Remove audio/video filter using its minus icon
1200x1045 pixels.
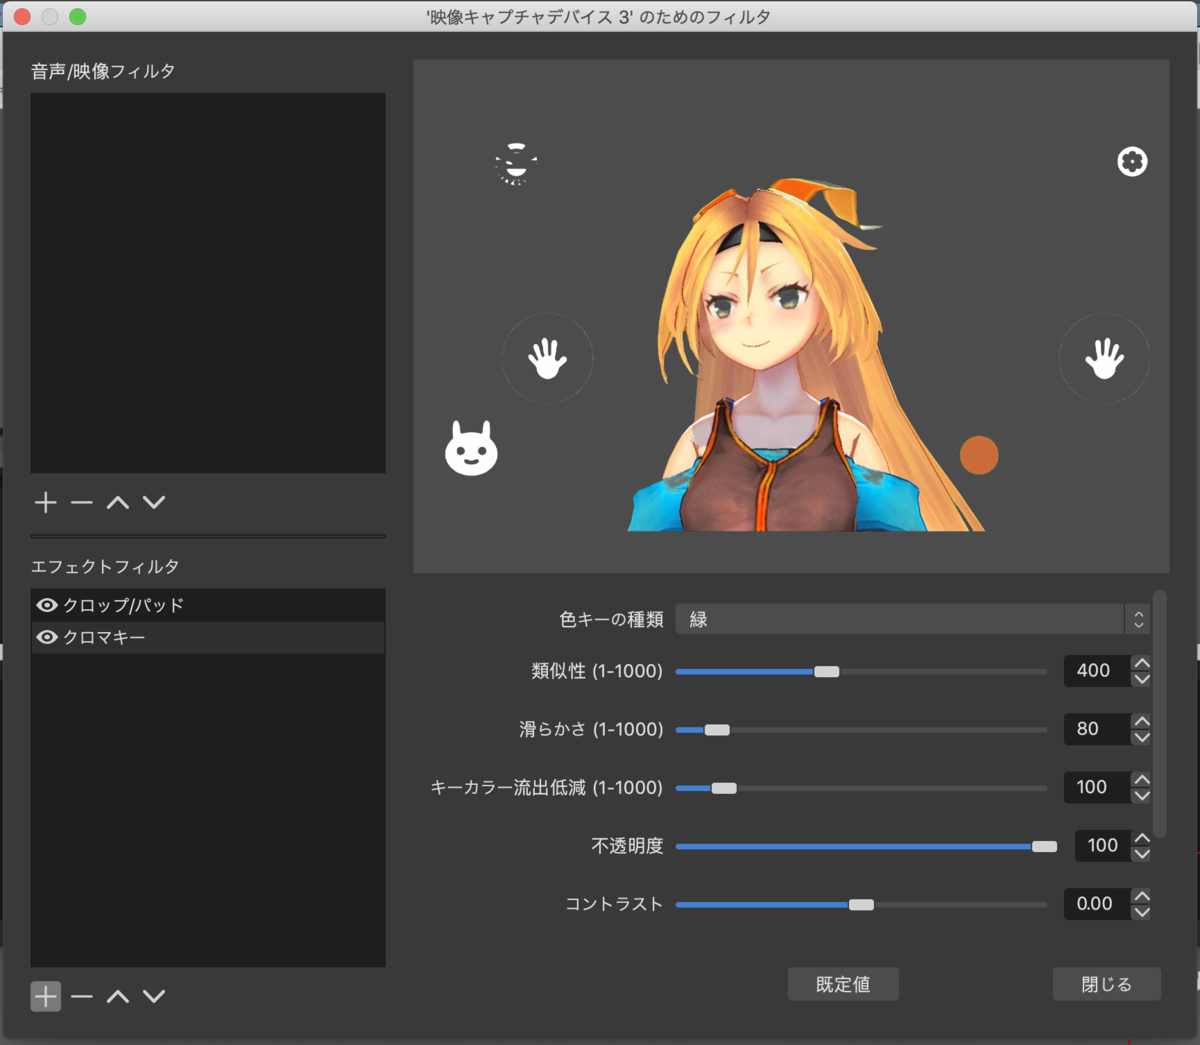click(82, 502)
